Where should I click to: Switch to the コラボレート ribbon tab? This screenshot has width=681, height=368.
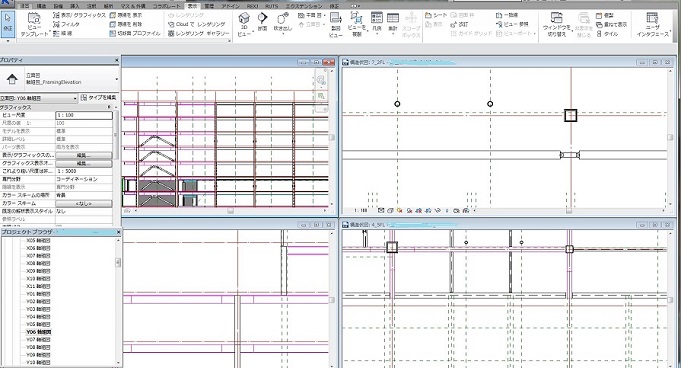[167, 6]
